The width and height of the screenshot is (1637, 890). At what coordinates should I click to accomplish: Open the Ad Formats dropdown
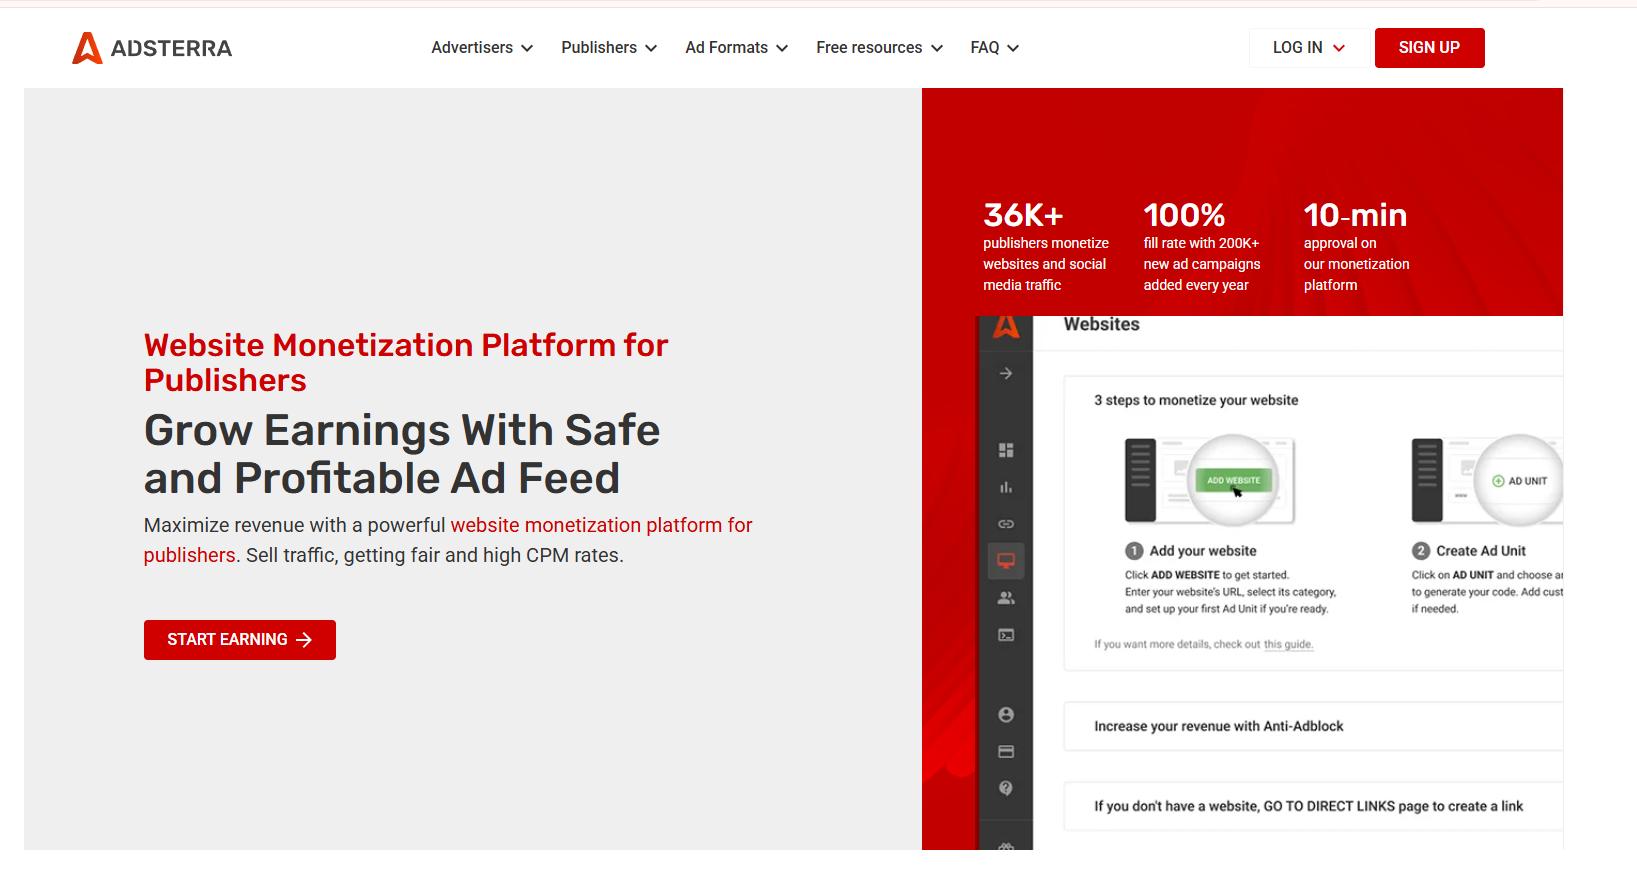click(x=736, y=48)
